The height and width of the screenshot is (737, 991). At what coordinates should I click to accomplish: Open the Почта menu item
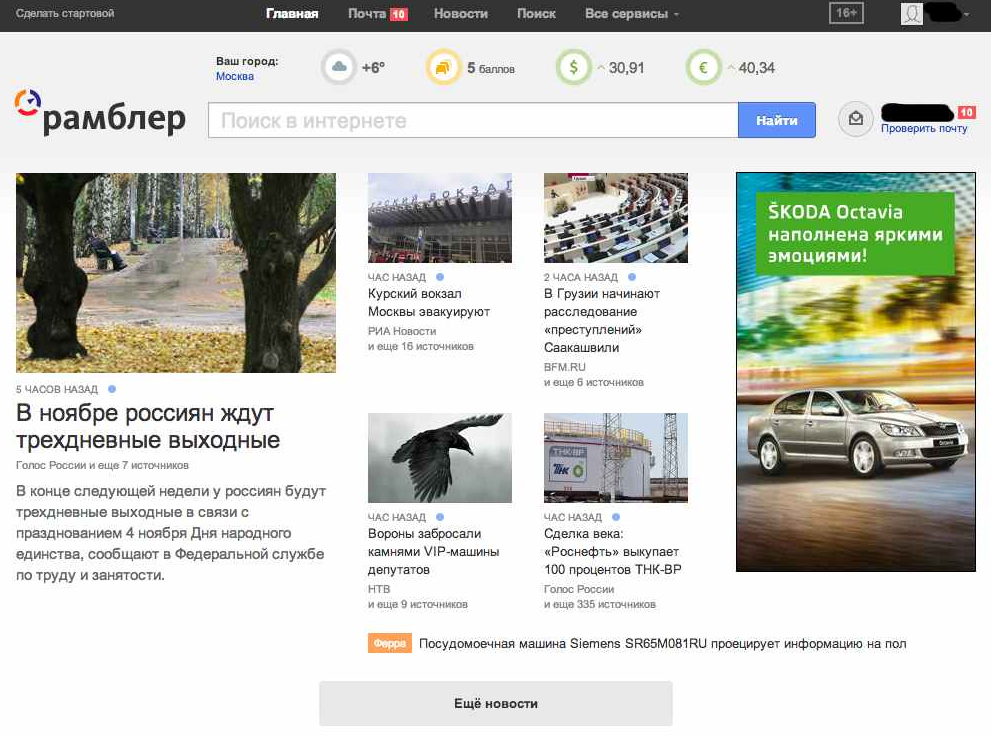pyautogui.click(x=367, y=14)
